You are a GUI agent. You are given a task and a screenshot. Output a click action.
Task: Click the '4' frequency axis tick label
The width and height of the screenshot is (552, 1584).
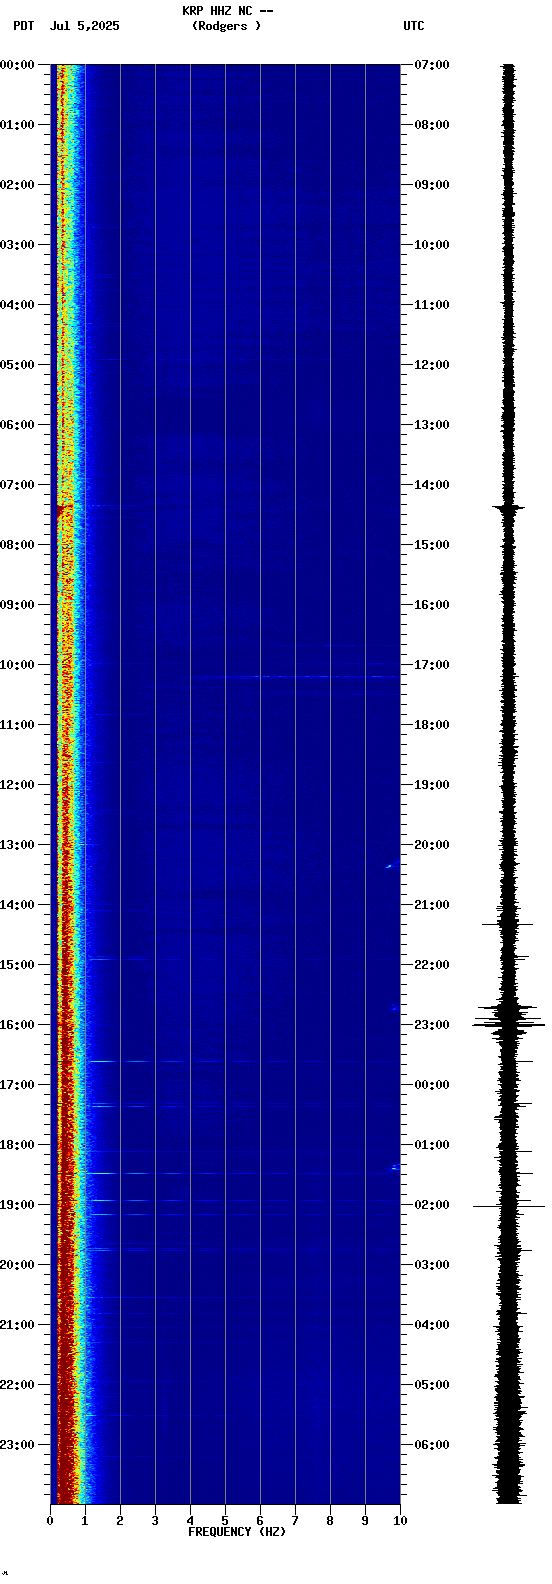click(190, 1521)
